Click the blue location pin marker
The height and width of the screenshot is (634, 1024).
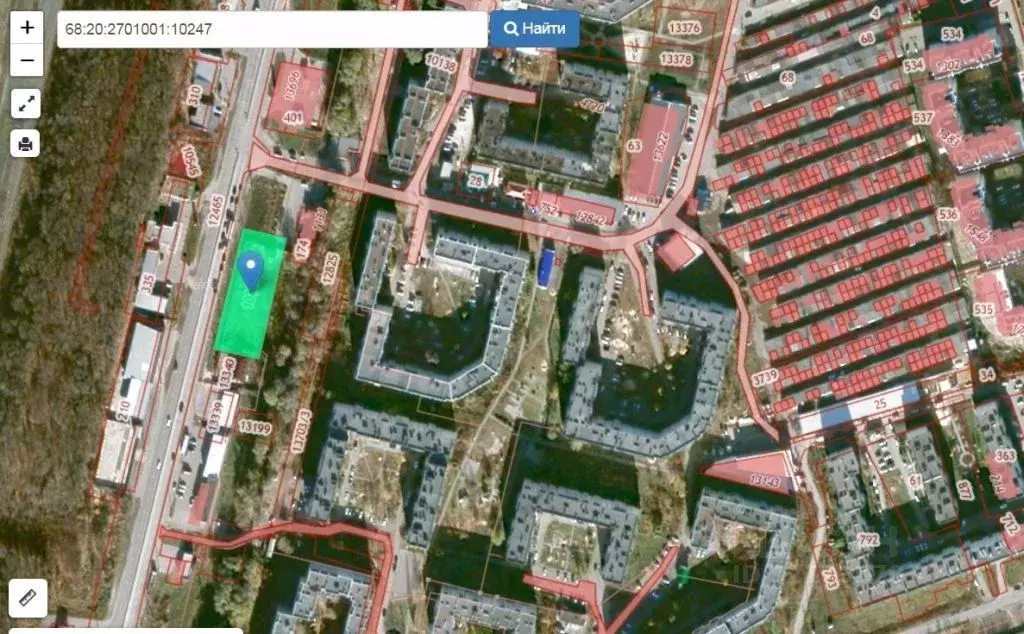tap(251, 272)
